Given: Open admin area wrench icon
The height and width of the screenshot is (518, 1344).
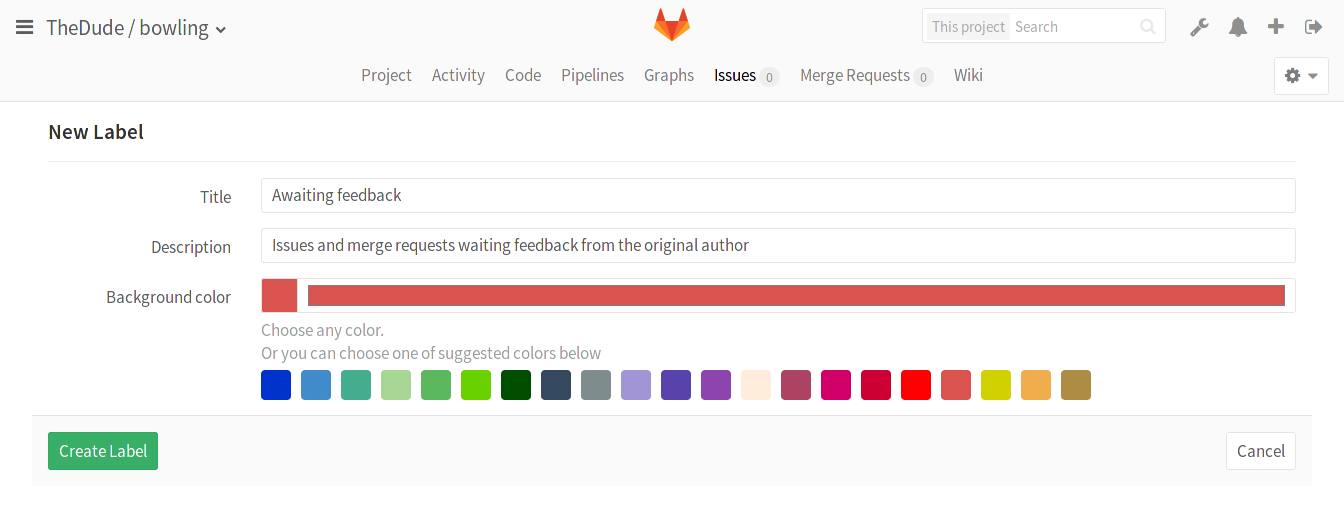Looking at the screenshot, I should (1199, 27).
